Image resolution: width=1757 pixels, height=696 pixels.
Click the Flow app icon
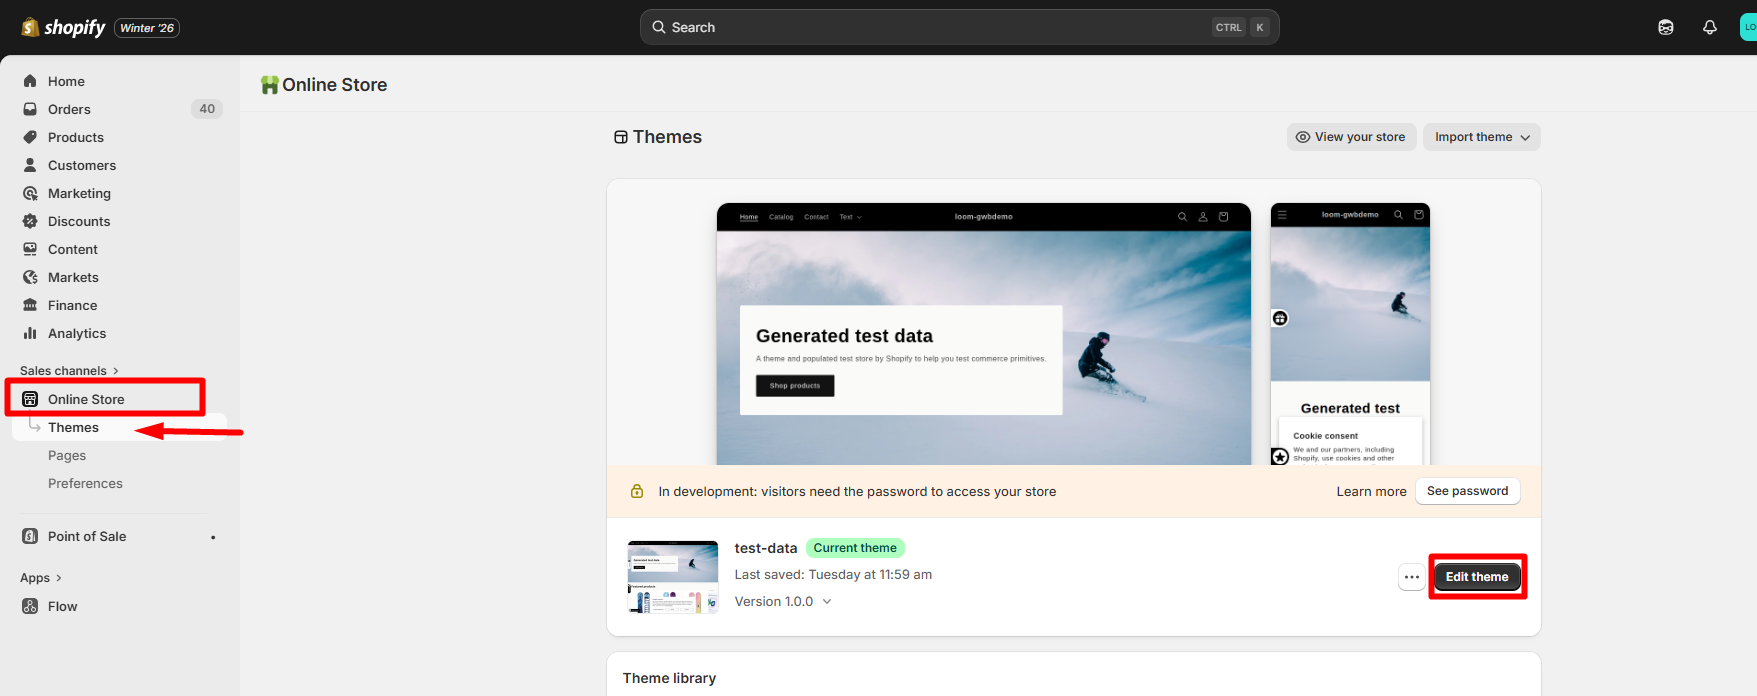(30, 606)
